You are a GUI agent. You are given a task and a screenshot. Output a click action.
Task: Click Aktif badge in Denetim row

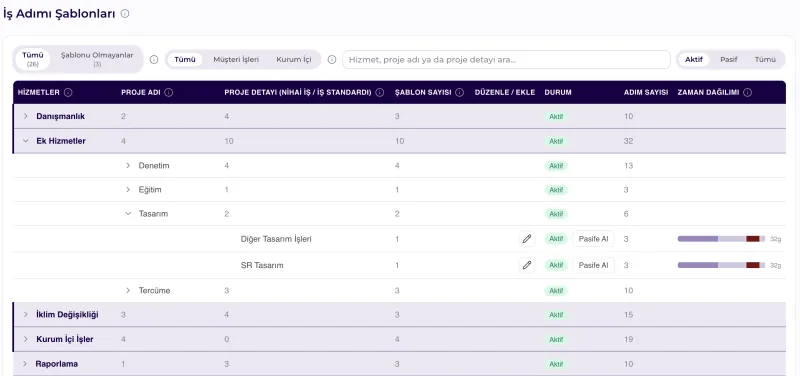click(x=556, y=165)
